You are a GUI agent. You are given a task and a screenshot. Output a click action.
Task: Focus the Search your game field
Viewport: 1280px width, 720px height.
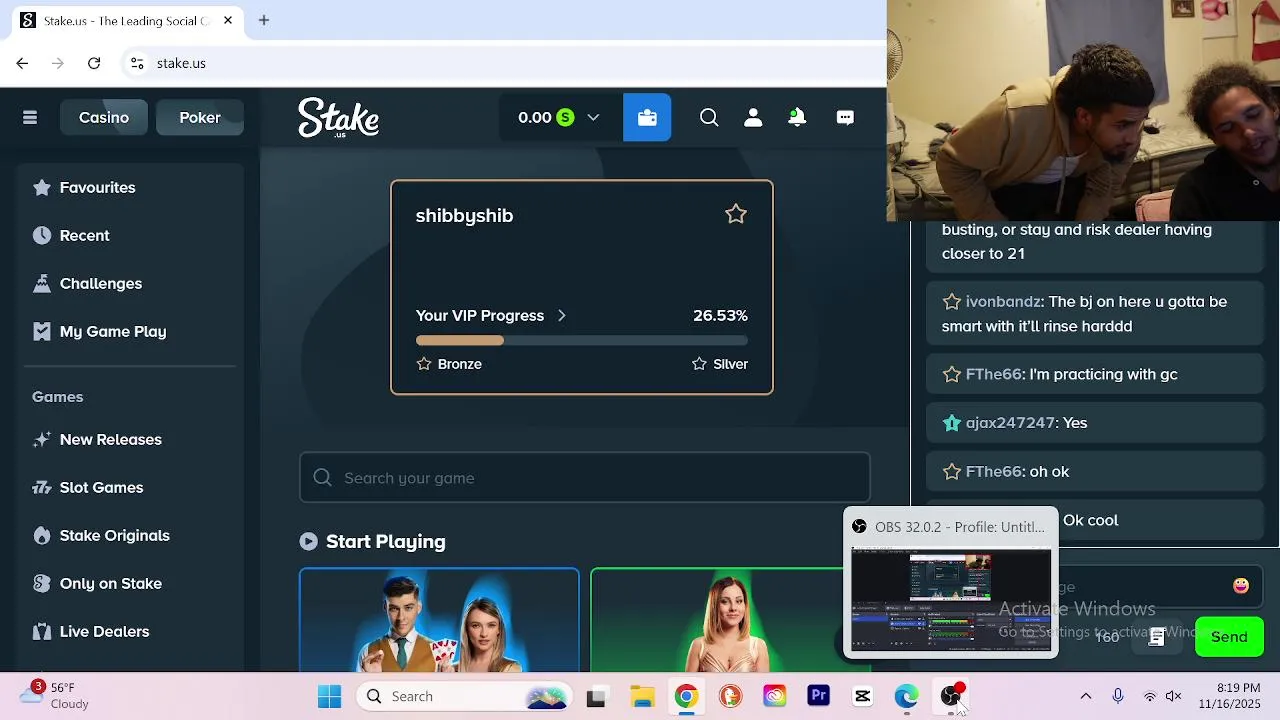pyautogui.click(x=585, y=478)
